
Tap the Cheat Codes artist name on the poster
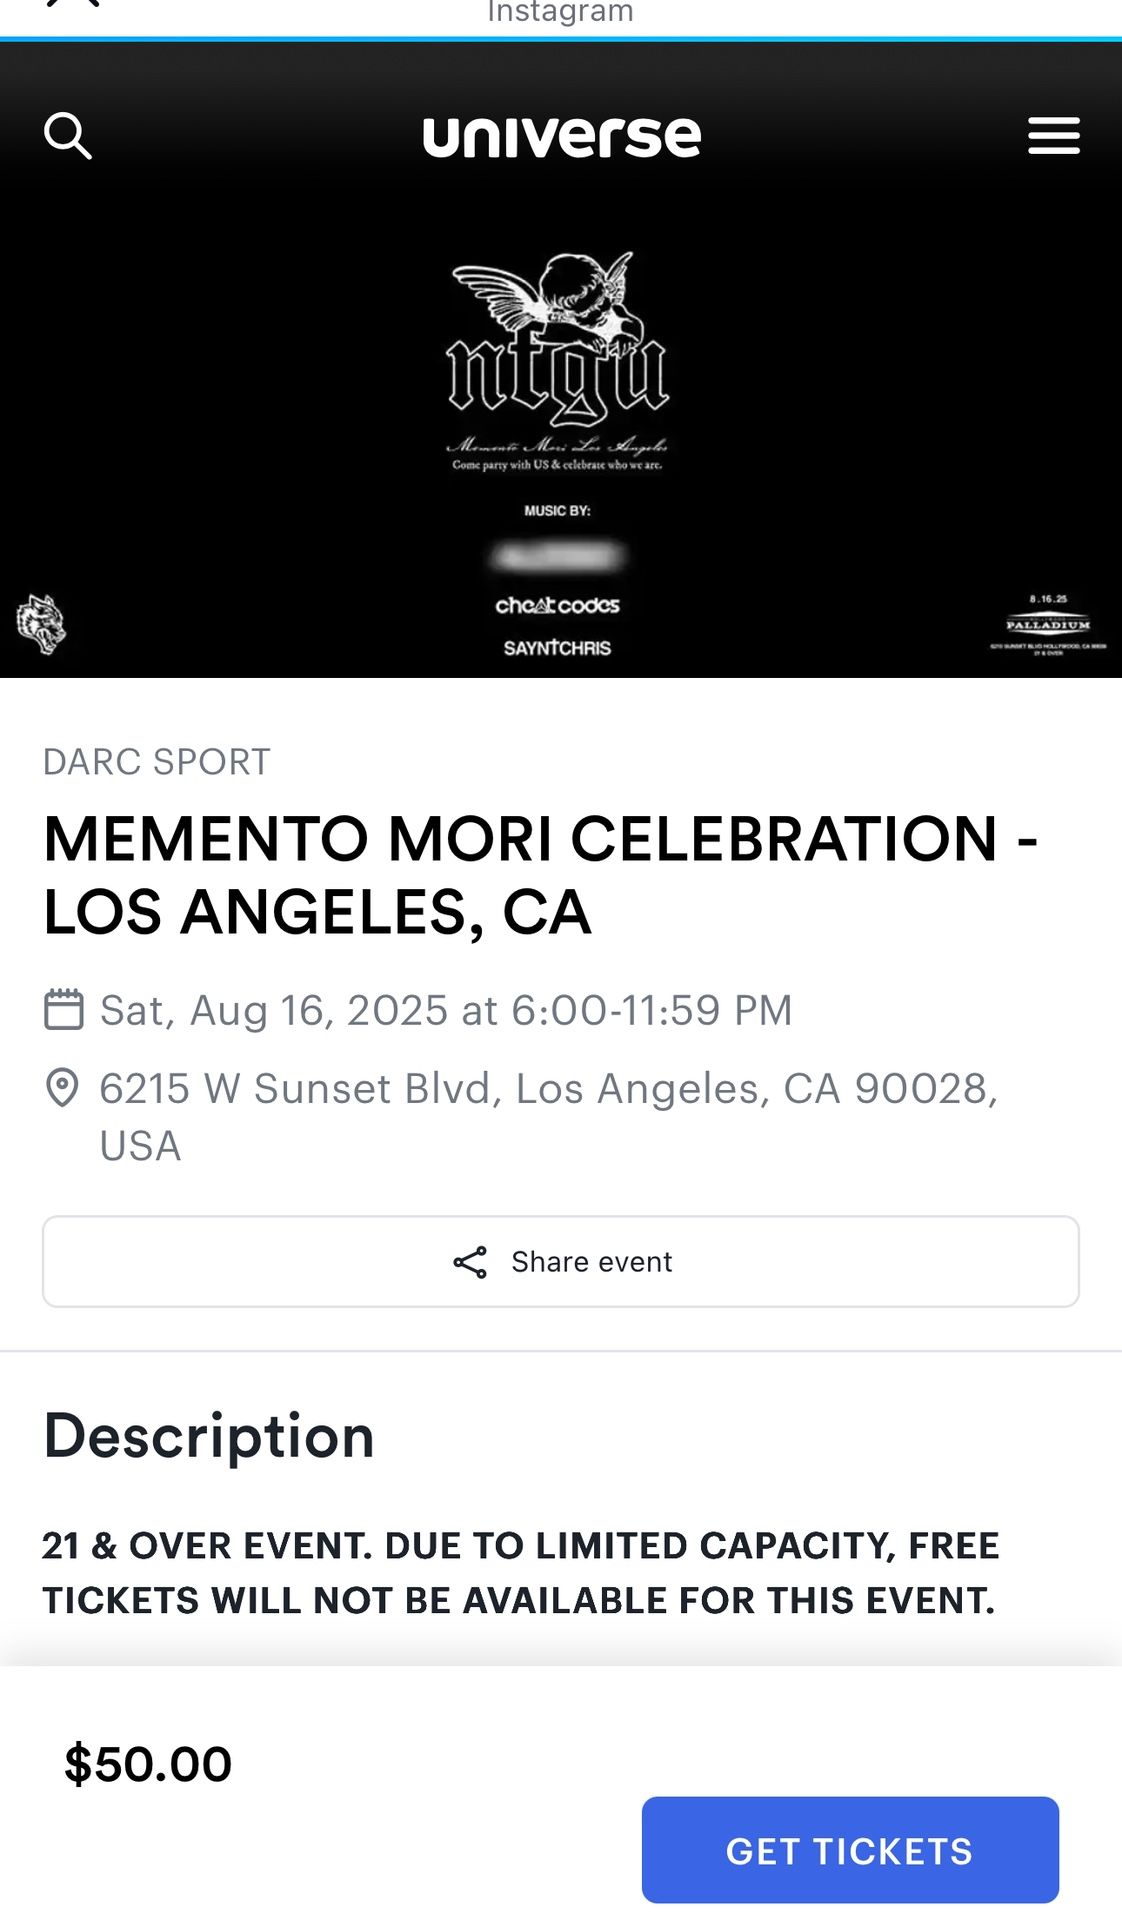point(557,606)
